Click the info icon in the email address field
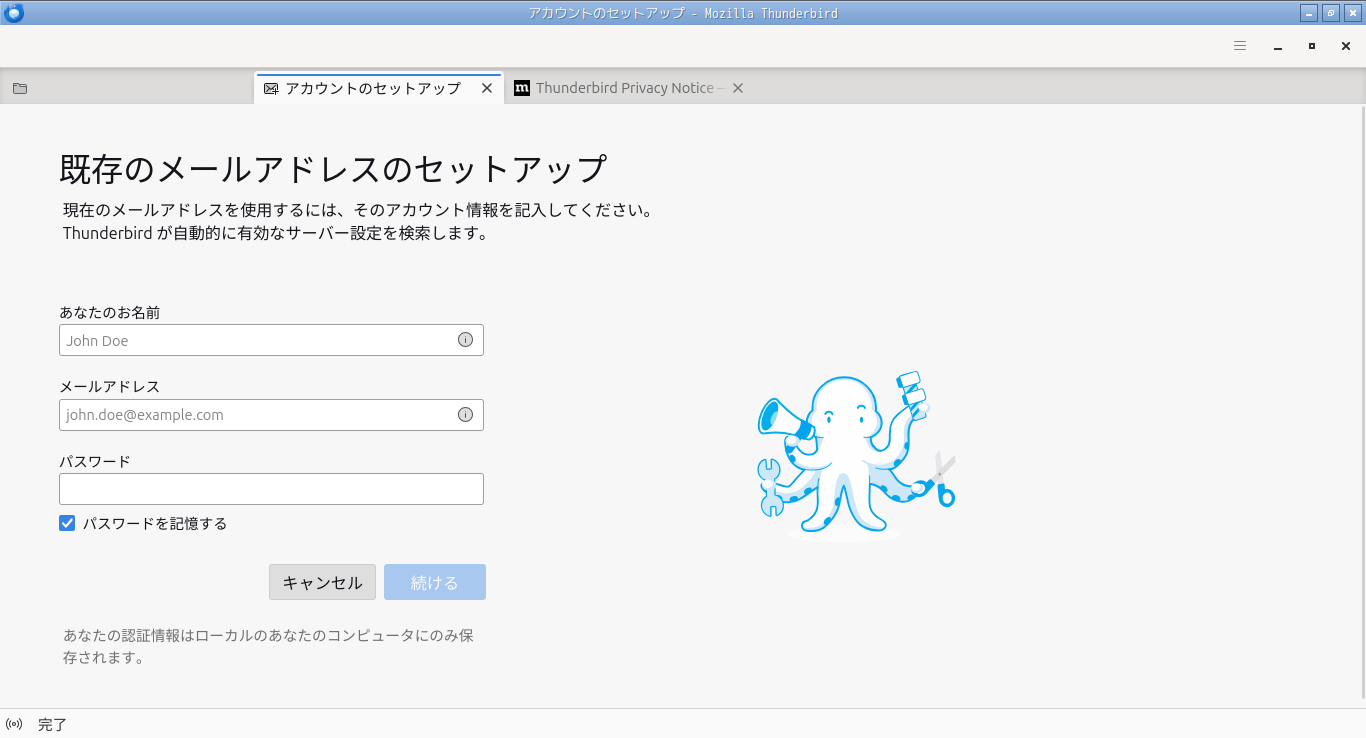This screenshot has height=738, width=1366. pyautogui.click(x=465, y=415)
